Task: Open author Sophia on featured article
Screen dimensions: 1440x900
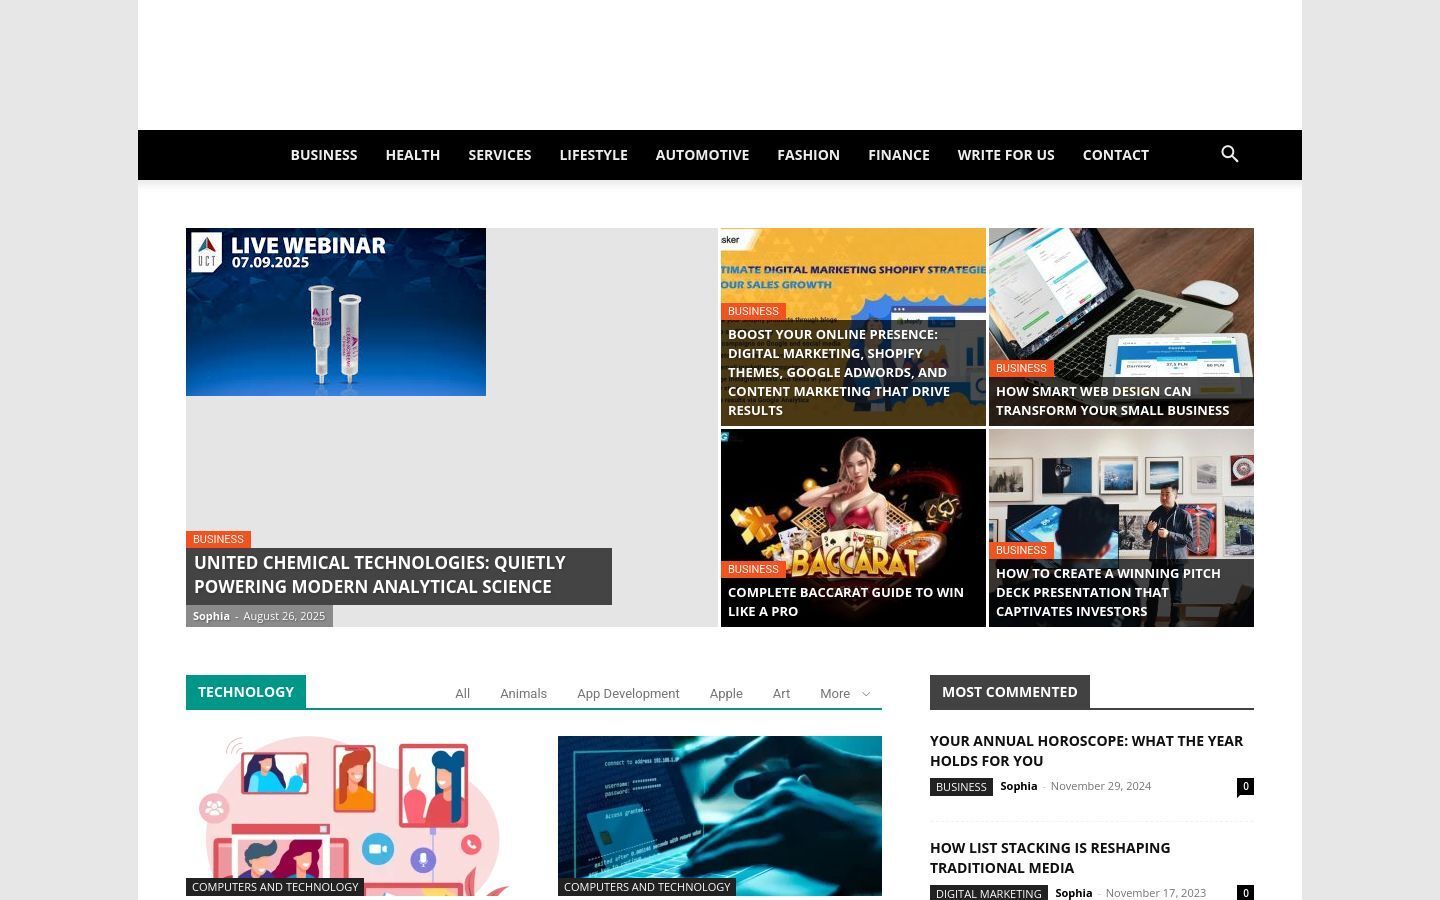Action: coord(211,616)
